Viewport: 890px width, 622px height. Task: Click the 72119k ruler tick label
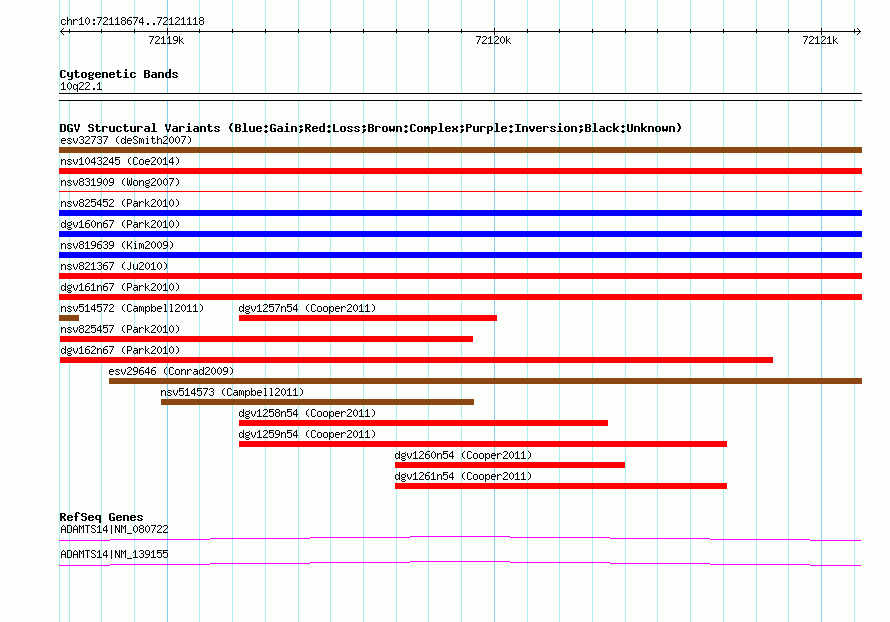click(166, 40)
